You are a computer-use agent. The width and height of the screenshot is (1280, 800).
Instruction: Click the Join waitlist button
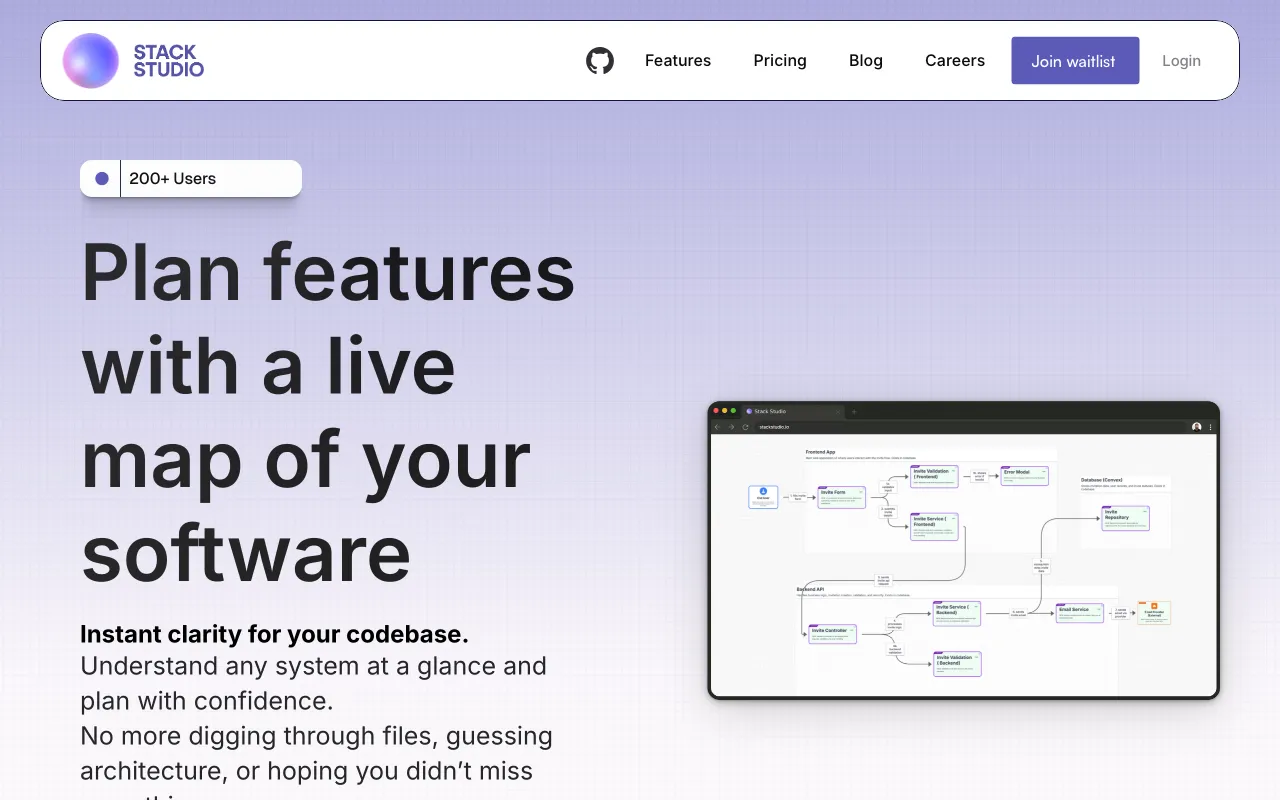(1075, 60)
